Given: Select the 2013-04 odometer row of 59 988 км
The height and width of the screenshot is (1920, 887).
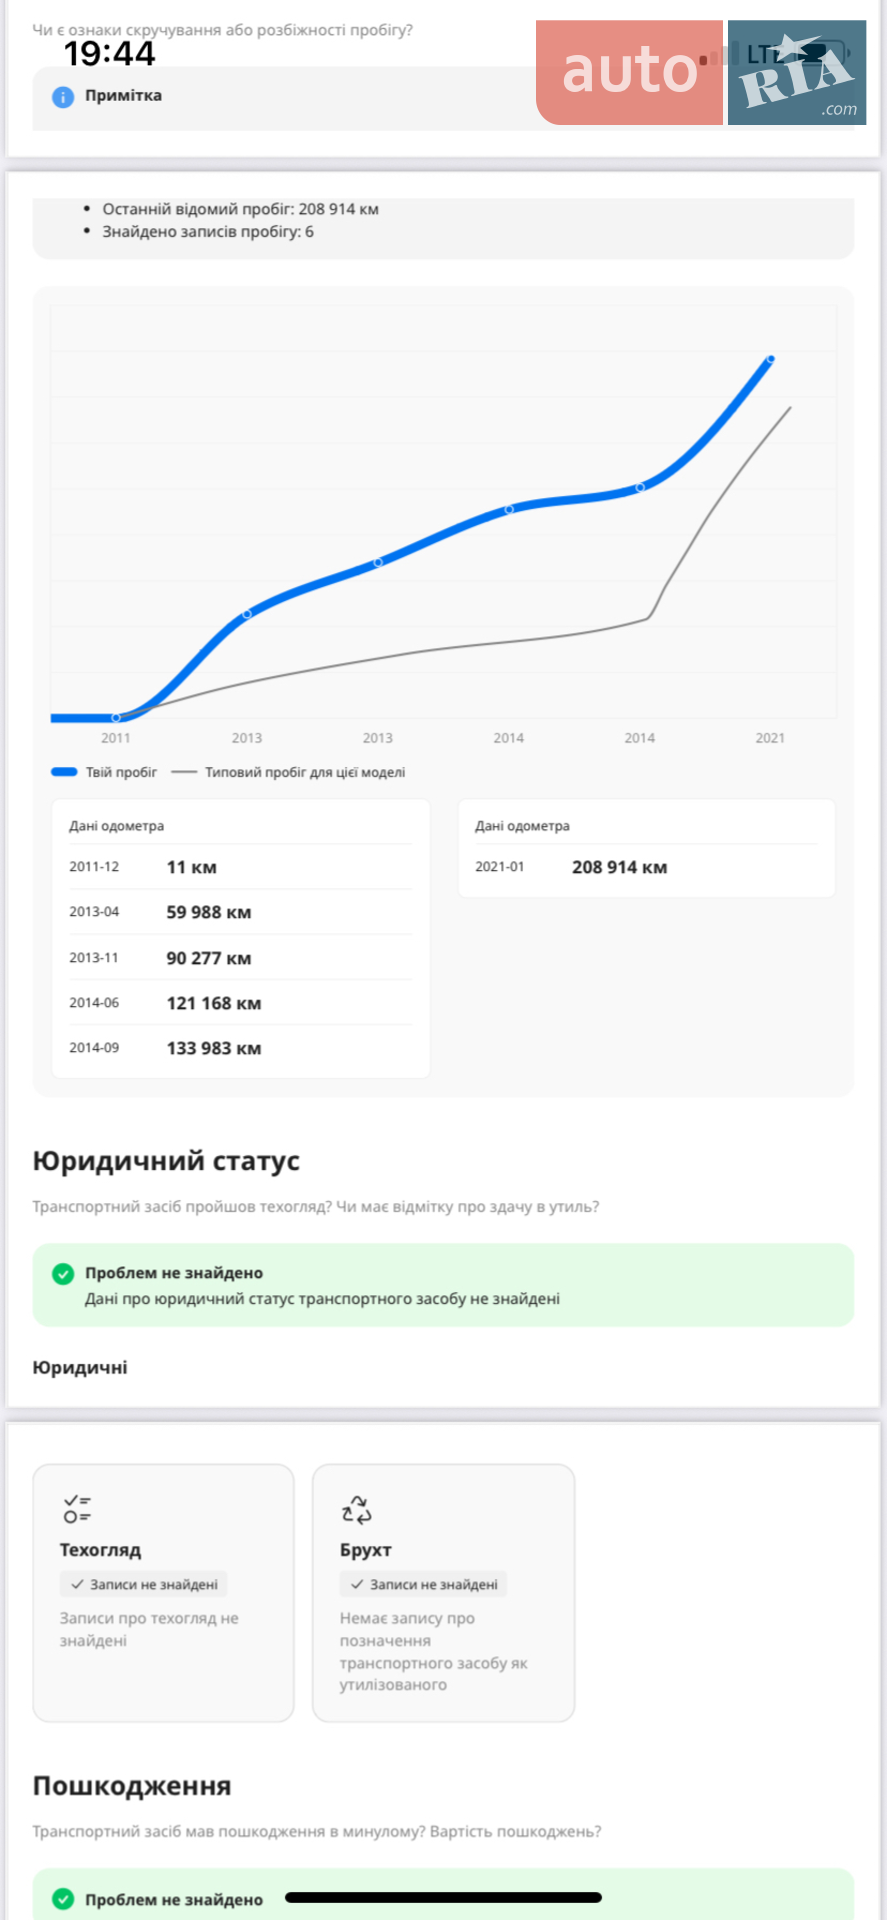Looking at the screenshot, I should [241, 912].
